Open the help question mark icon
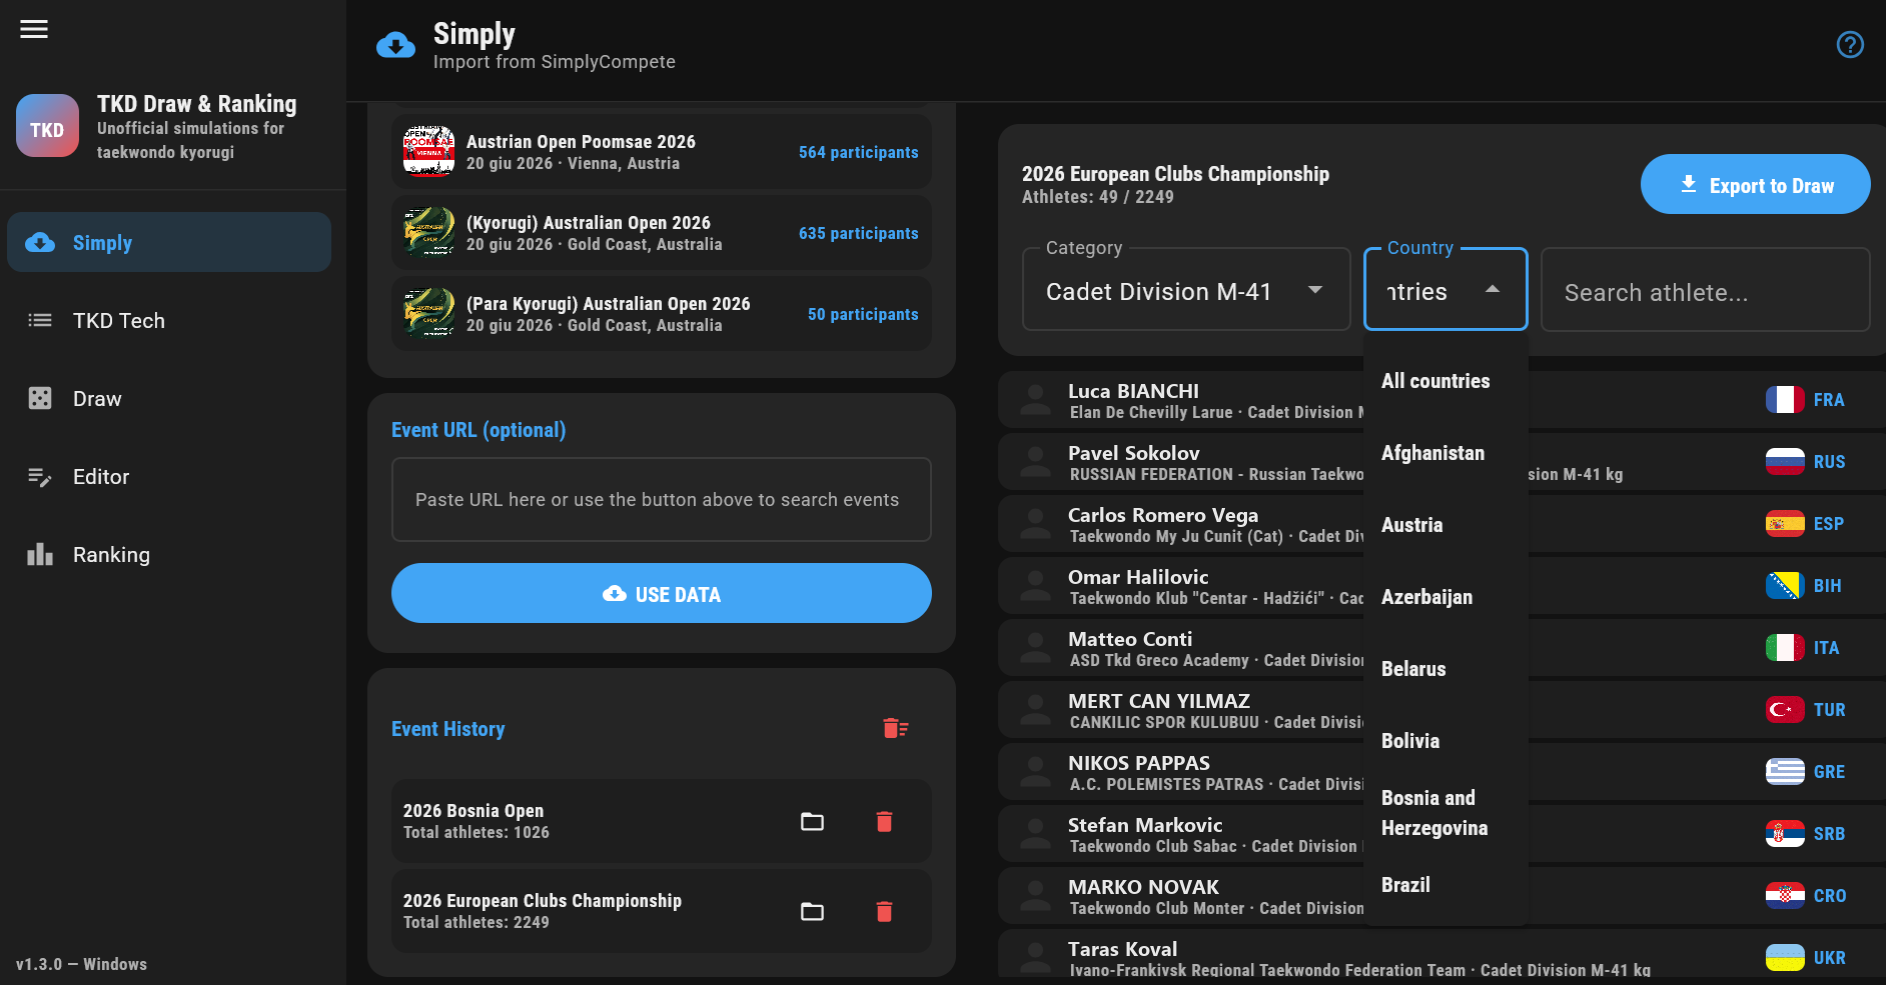Image resolution: width=1886 pixels, height=985 pixels. pyautogui.click(x=1850, y=45)
